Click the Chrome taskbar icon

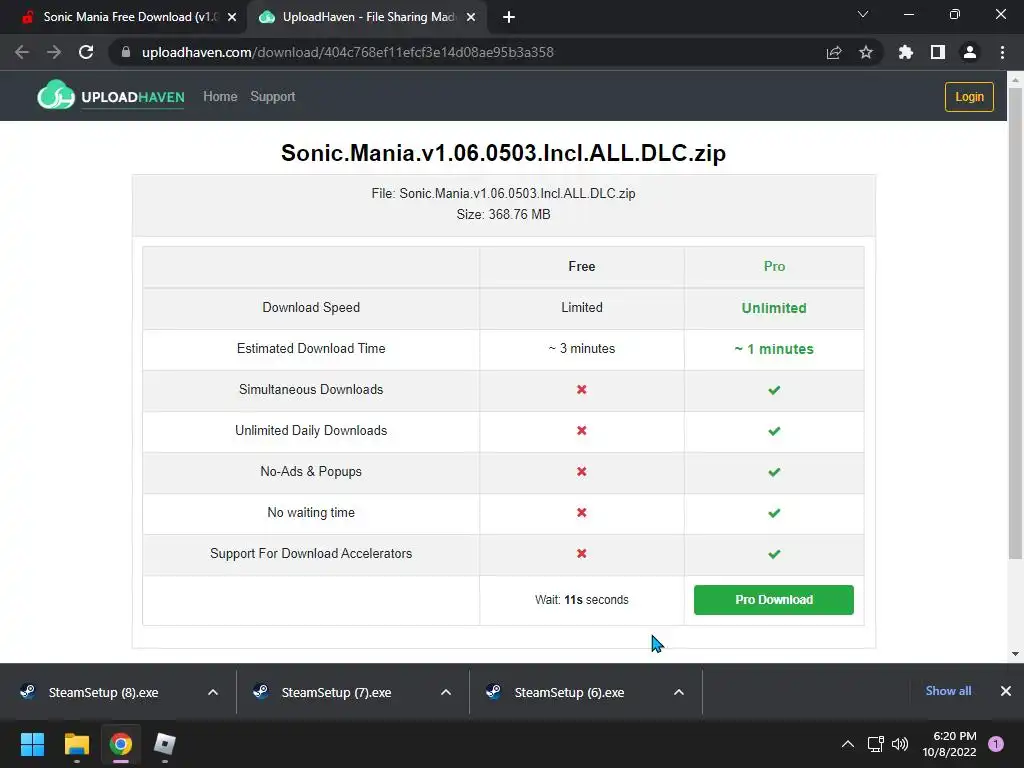(121, 744)
